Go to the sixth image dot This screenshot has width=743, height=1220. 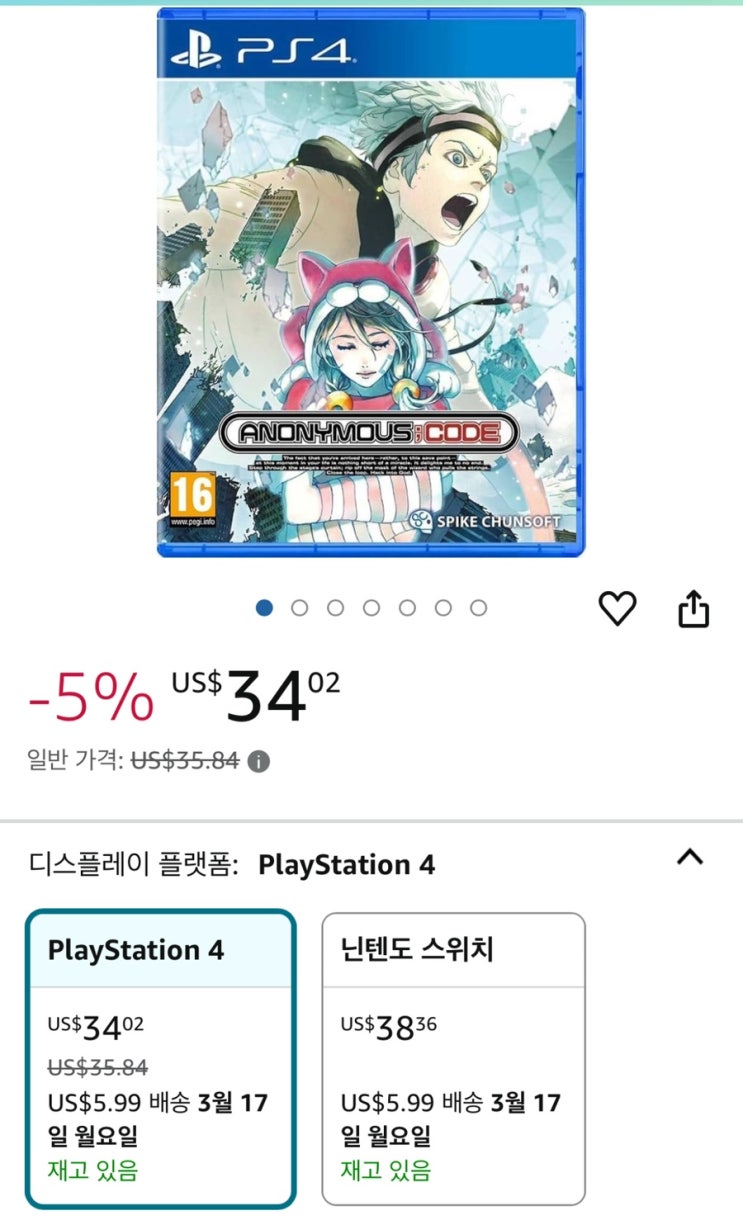[443, 608]
